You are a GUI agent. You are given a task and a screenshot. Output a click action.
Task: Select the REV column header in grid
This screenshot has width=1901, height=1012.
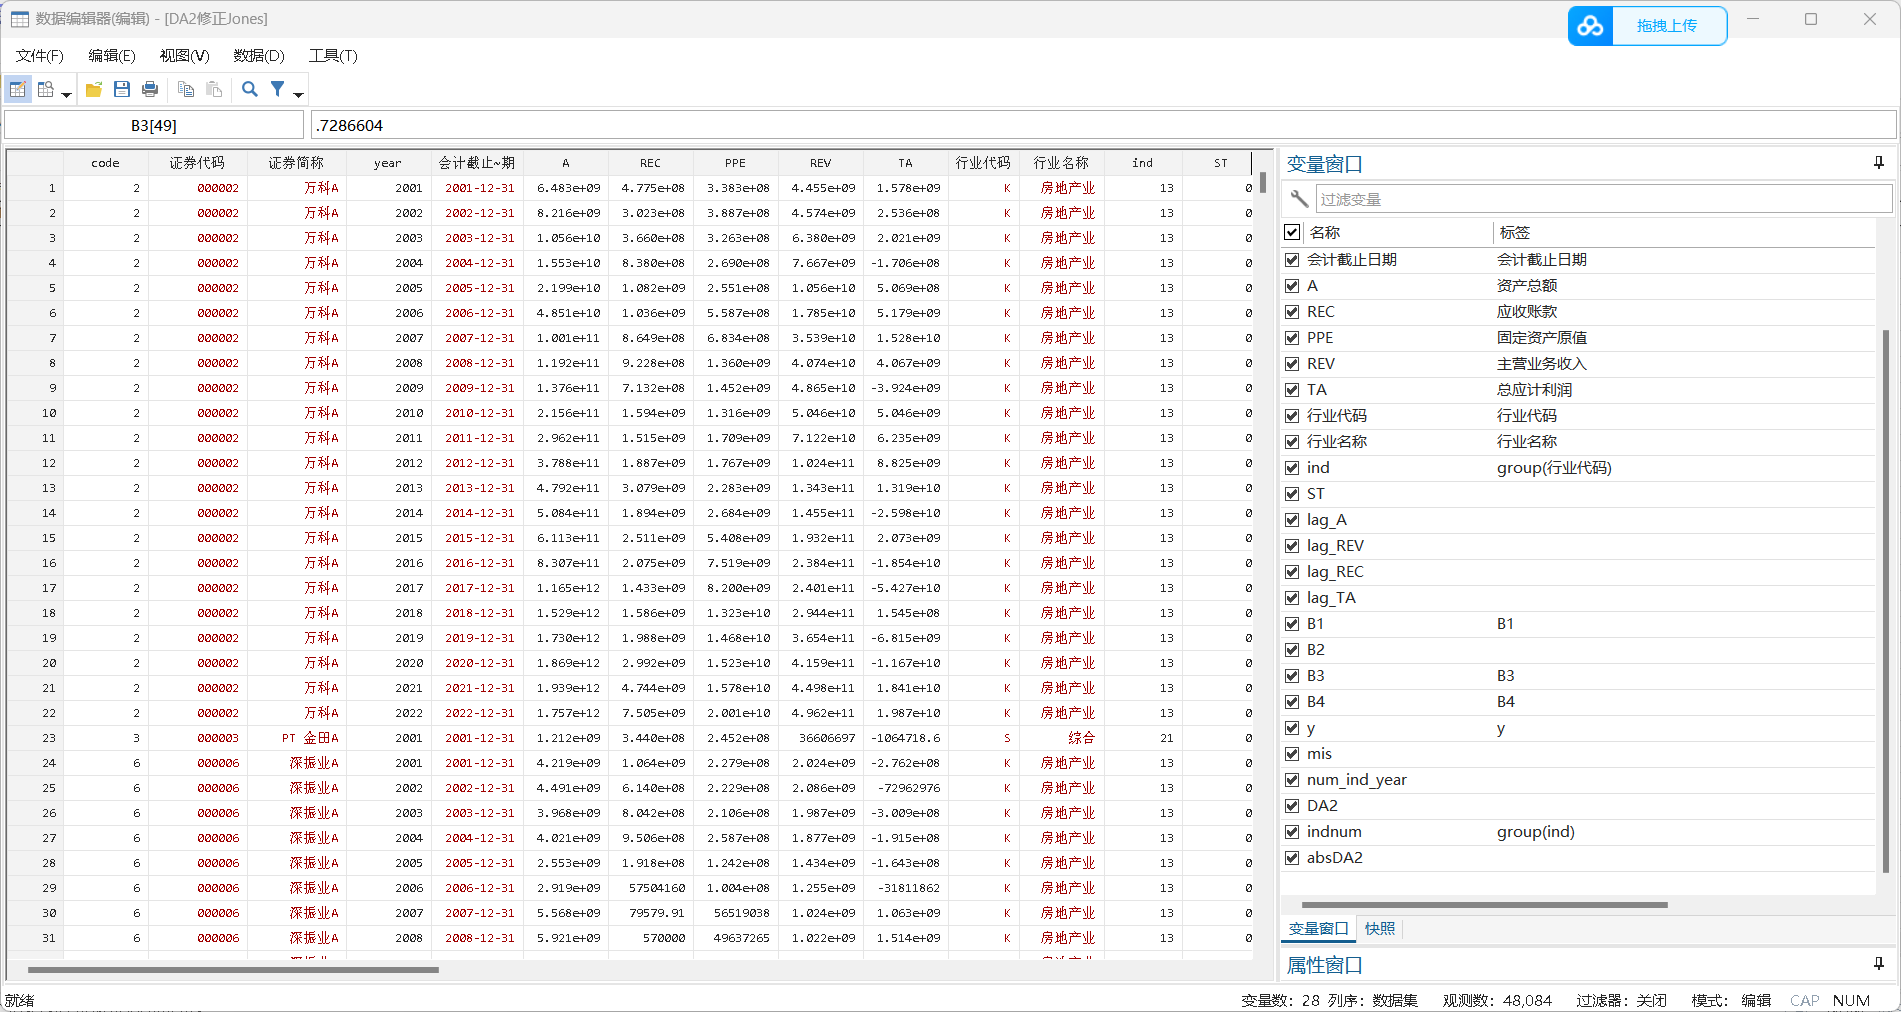pyautogui.click(x=821, y=163)
